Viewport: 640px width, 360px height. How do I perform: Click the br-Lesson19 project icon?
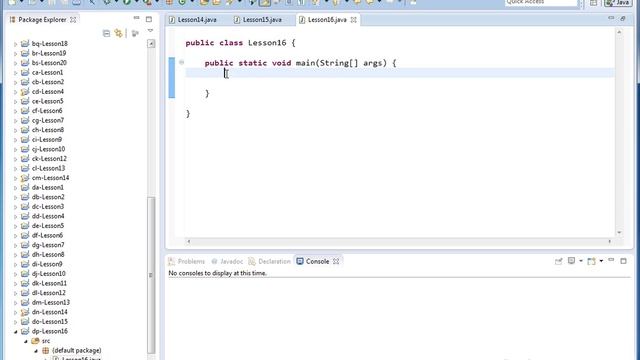[x=25, y=53]
